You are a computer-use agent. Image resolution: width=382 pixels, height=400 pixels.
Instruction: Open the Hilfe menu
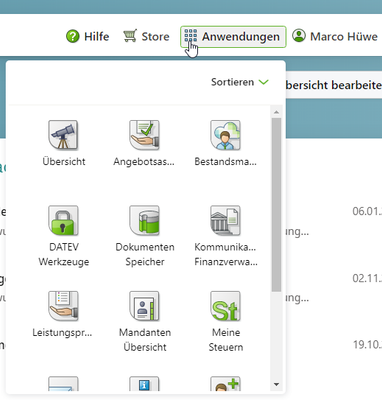click(x=88, y=36)
